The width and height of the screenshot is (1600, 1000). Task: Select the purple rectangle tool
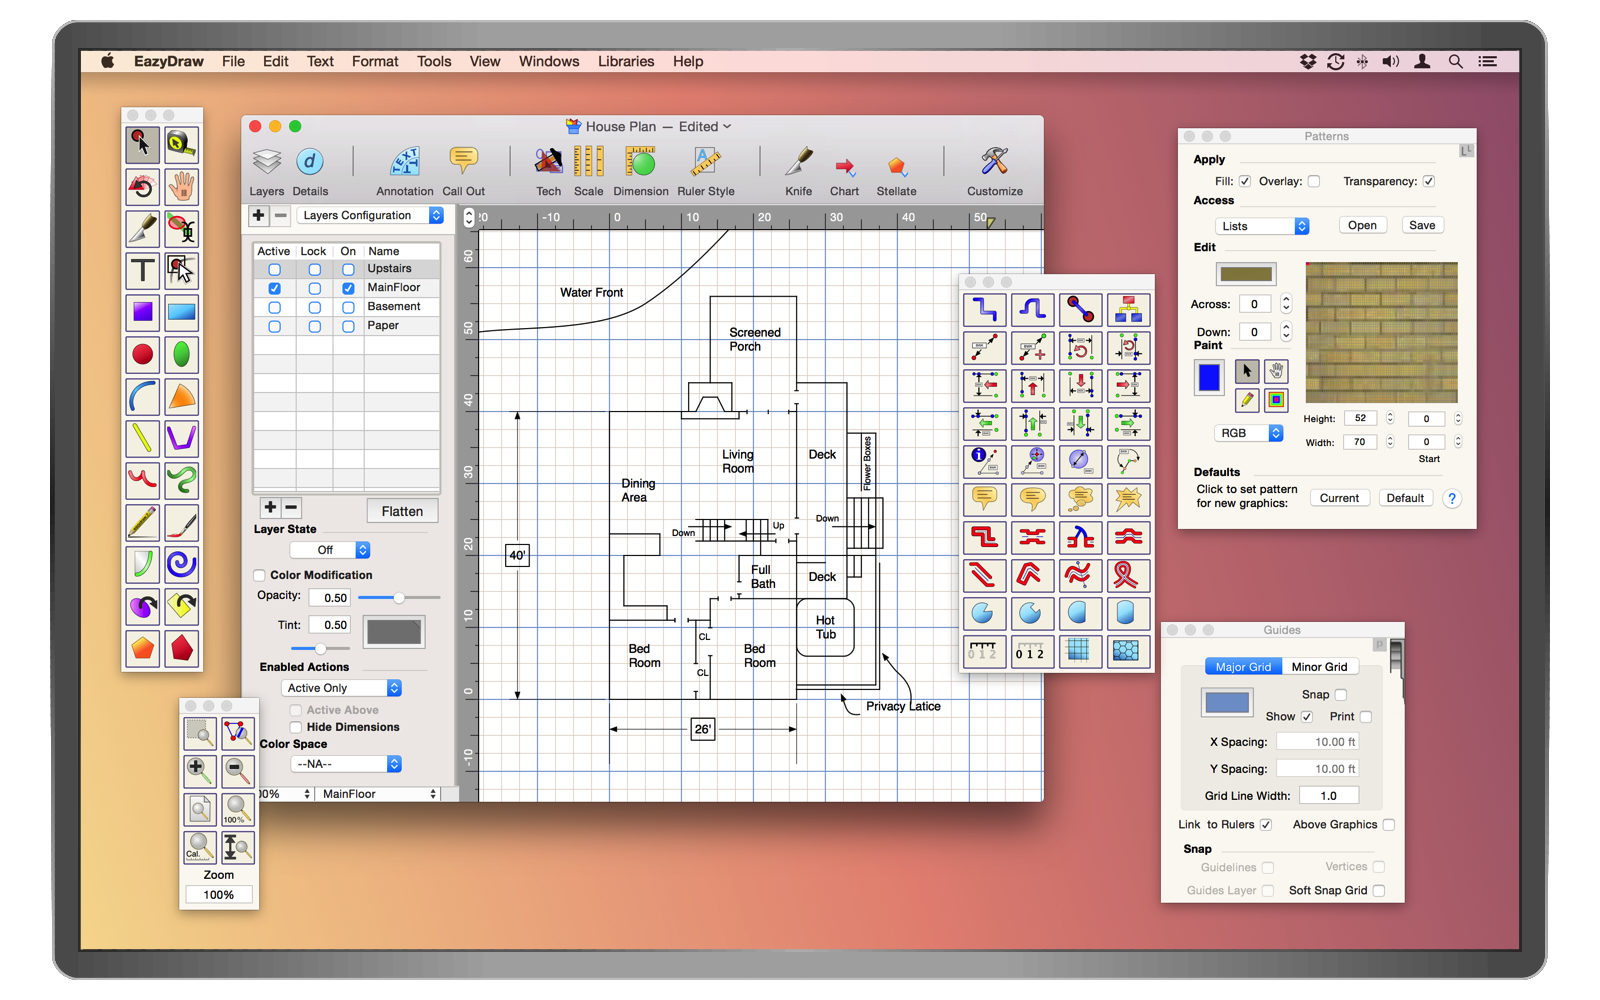pyautogui.click(x=142, y=312)
